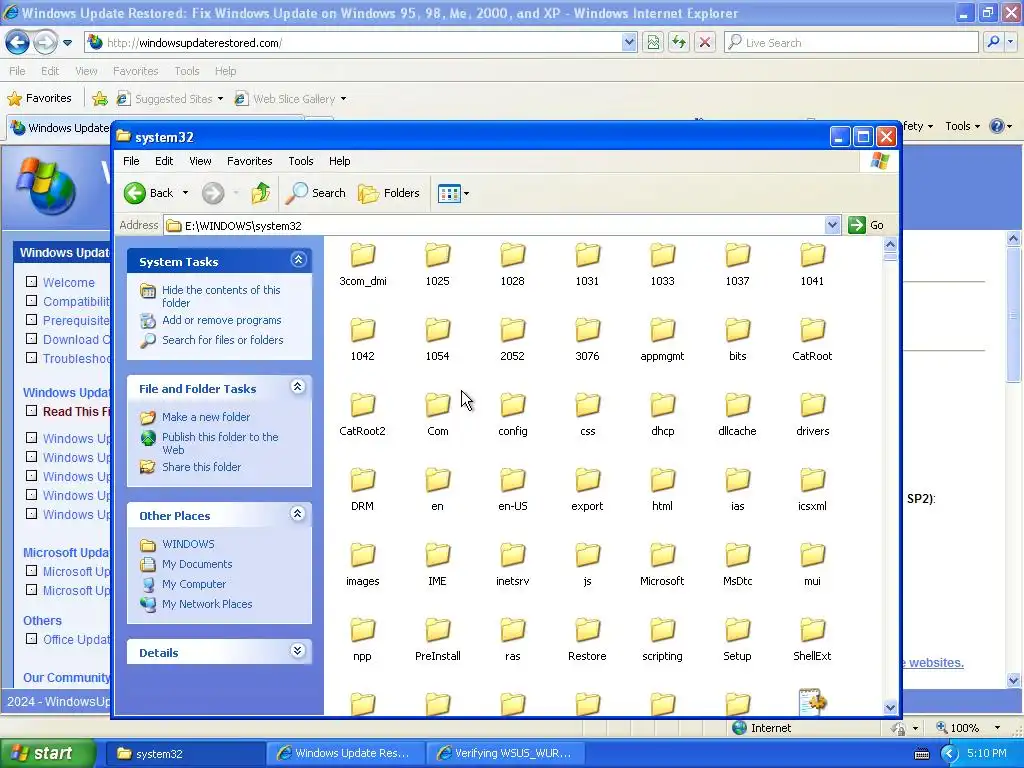Collapse the Other Places panel
1024x768 pixels.
pyautogui.click(x=298, y=514)
